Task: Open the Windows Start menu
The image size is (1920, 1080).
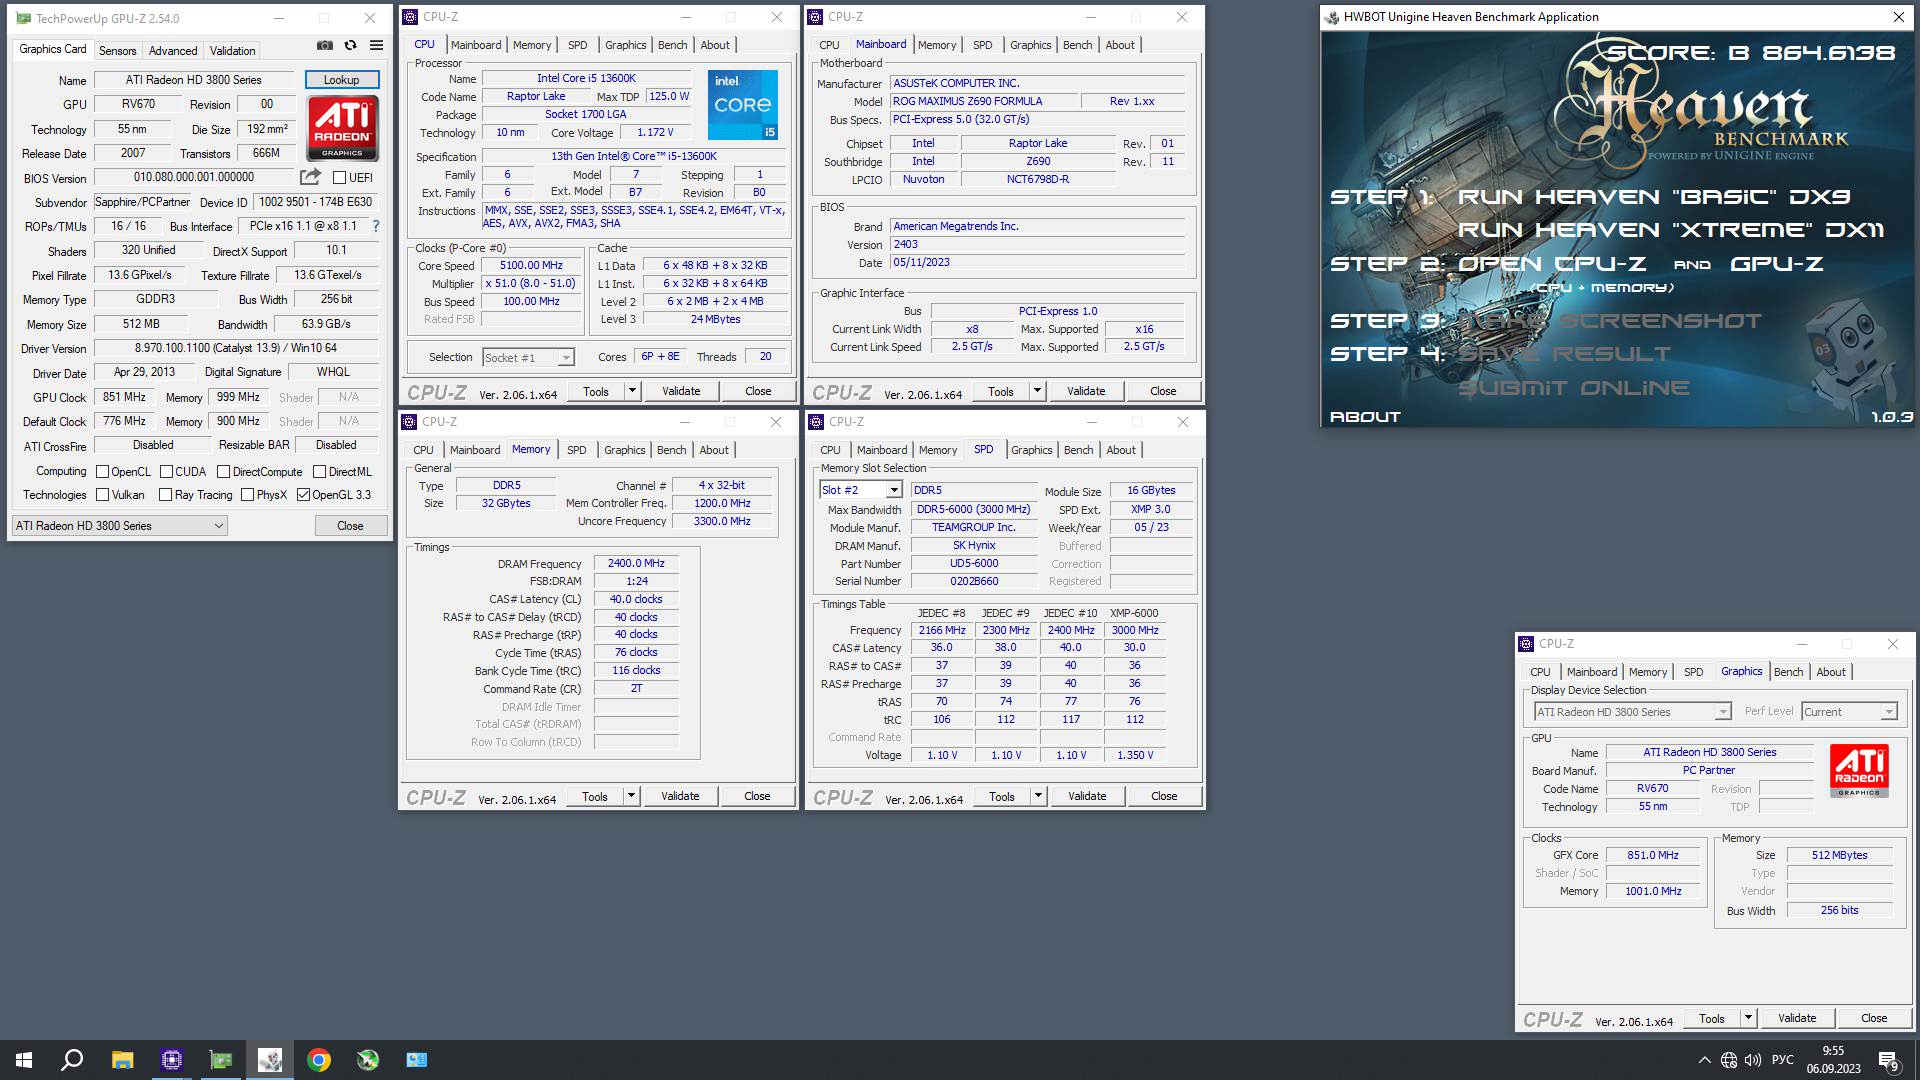Action: pyautogui.click(x=24, y=1060)
